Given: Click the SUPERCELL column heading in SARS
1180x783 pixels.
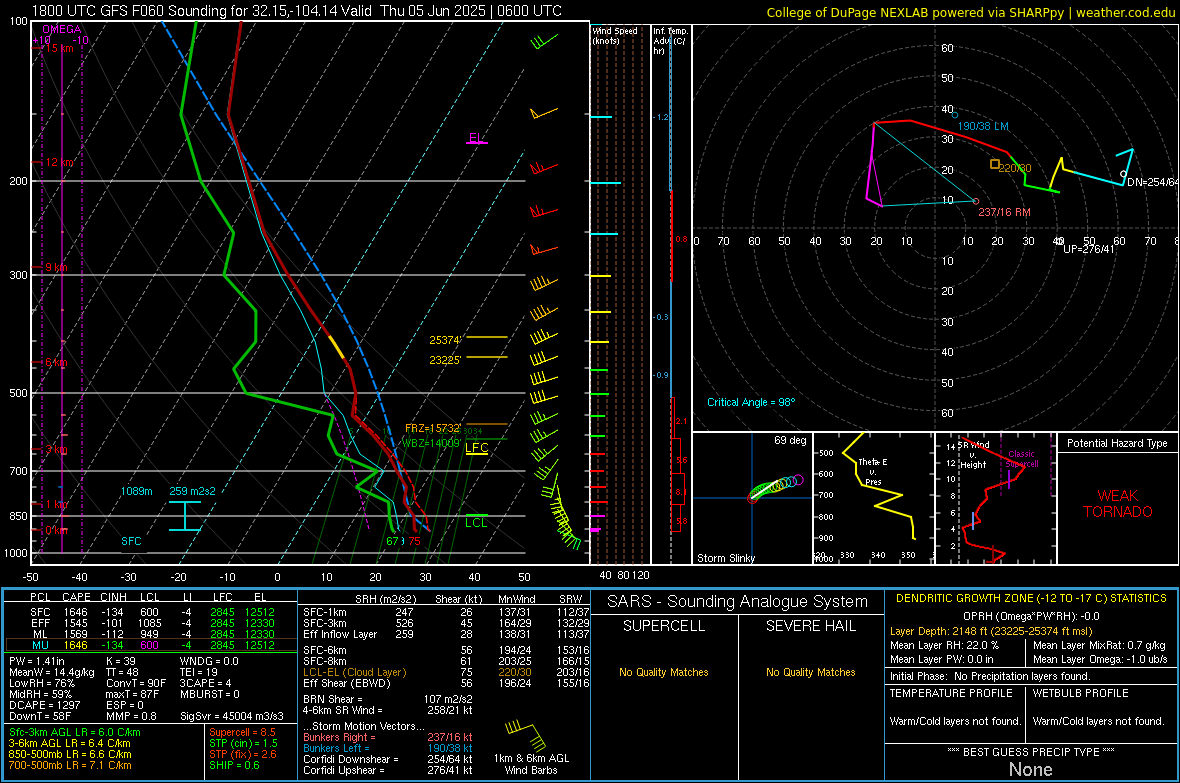Looking at the screenshot, I should coord(664,626).
